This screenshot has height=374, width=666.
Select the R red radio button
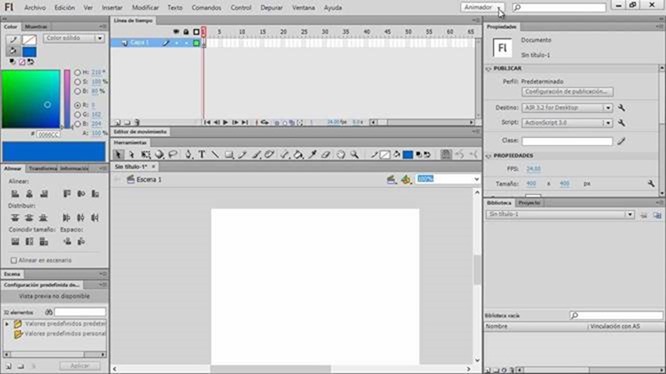pos(77,105)
